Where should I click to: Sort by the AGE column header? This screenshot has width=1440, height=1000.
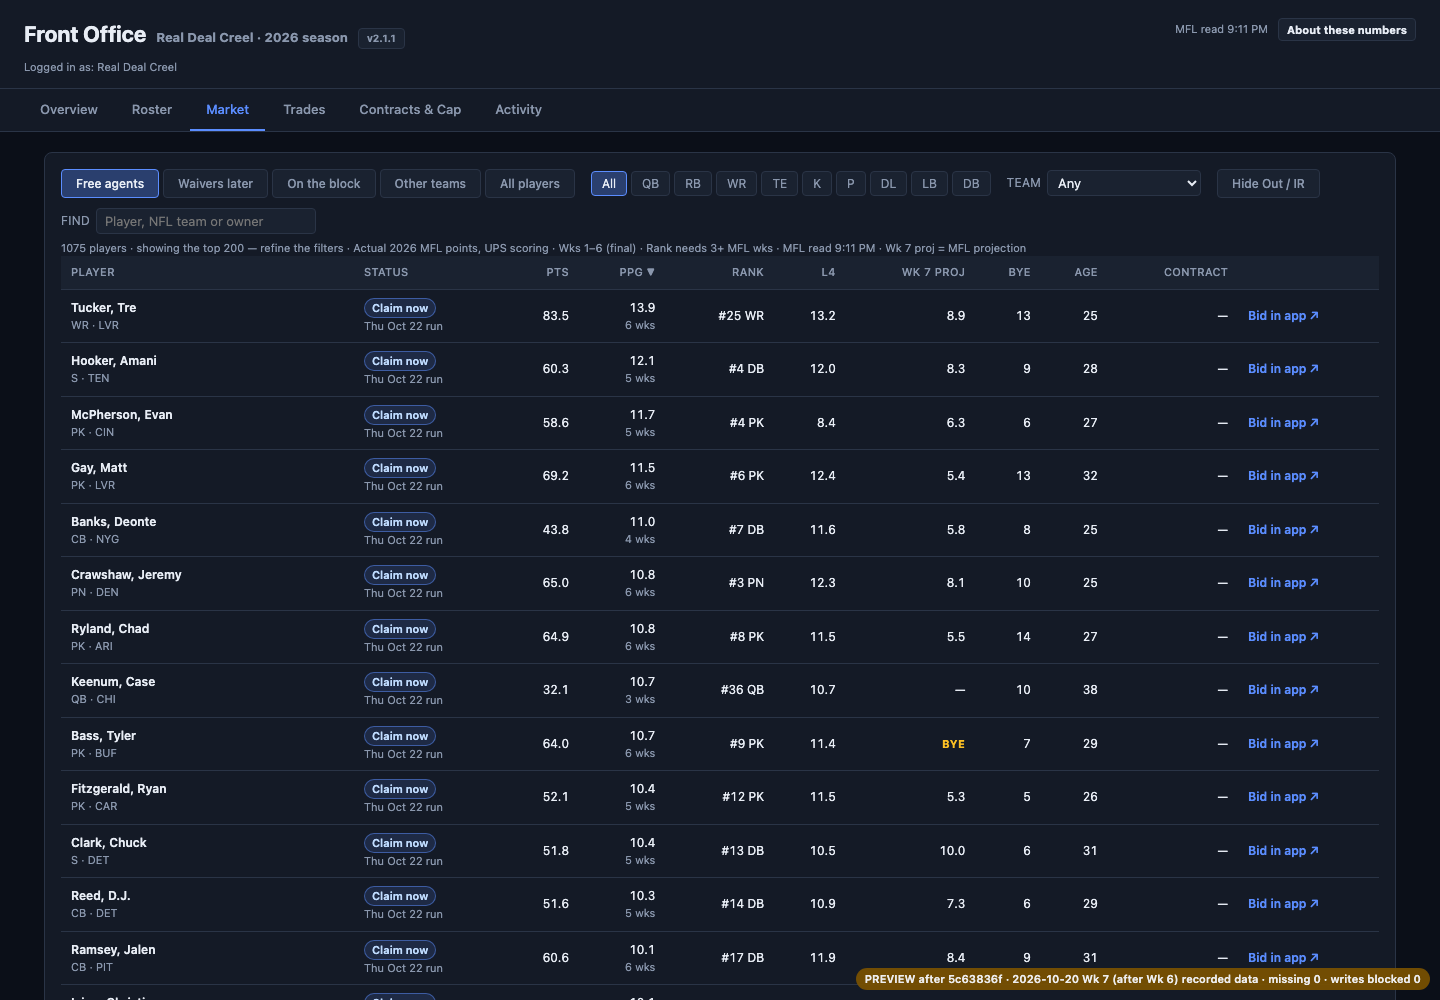[1086, 272]
